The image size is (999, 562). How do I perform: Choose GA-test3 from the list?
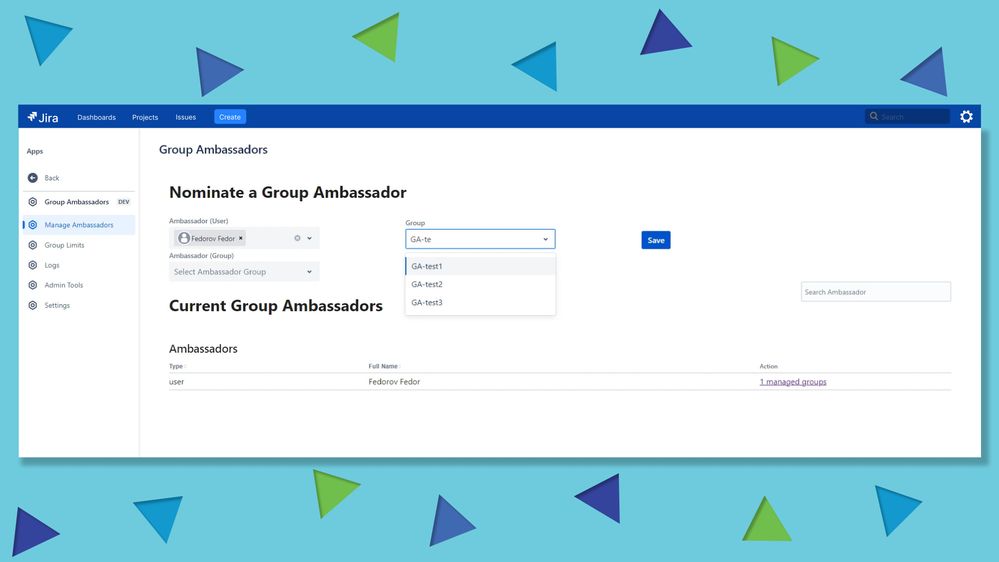[x=480, y=303]
